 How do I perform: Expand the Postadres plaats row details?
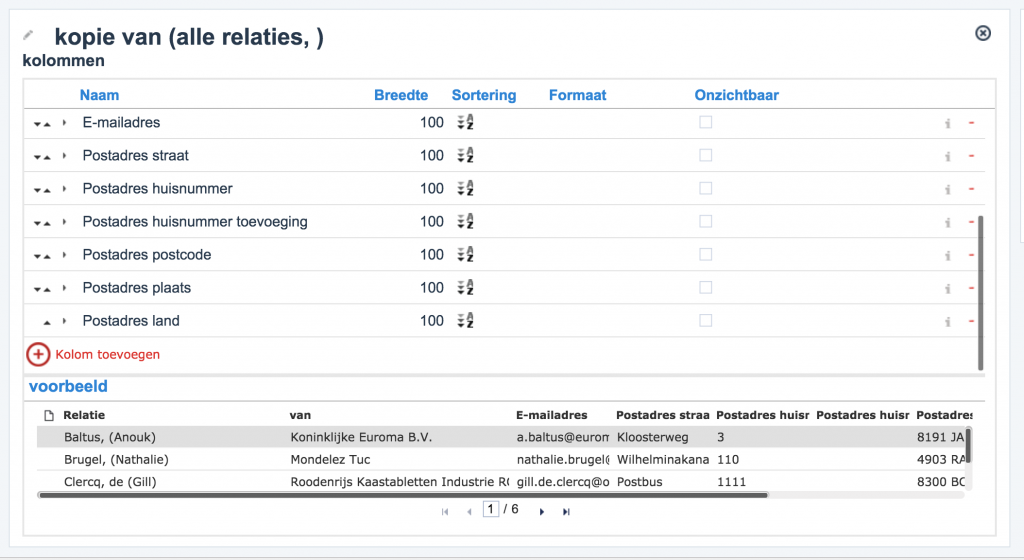(65, 288)
